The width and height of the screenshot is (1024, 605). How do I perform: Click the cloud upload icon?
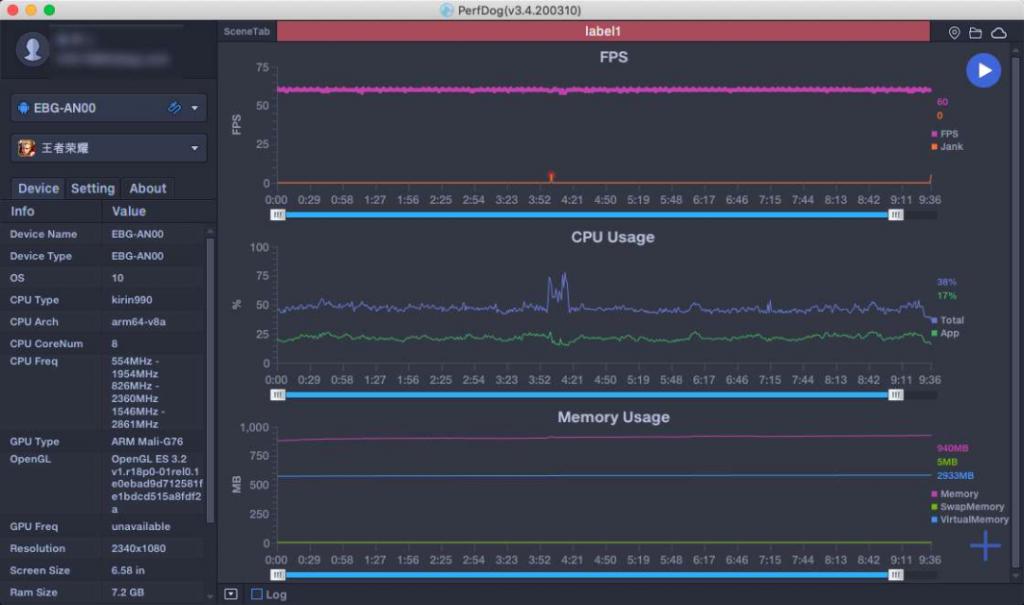(x=999, y=33)
